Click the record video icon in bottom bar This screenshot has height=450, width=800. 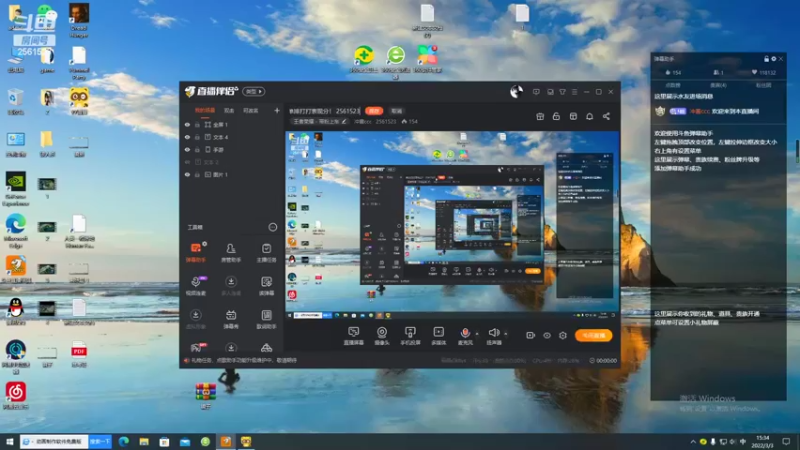pyautogui.click(x=530, y=335)
